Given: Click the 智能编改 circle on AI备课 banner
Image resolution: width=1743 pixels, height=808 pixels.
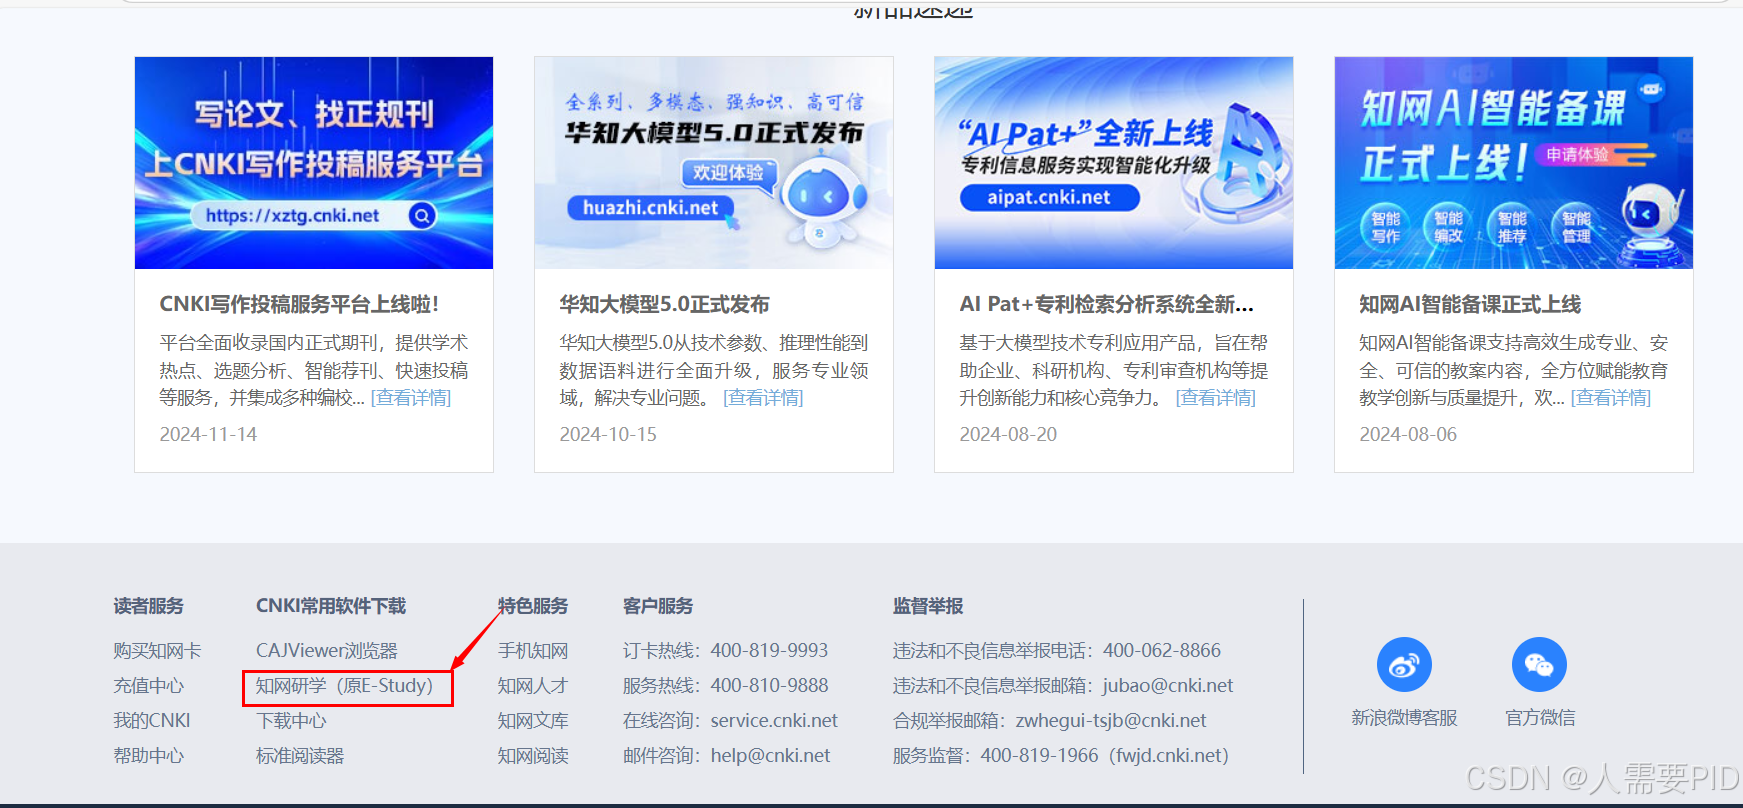Looking at the screenshot, I should (1449, 227).
